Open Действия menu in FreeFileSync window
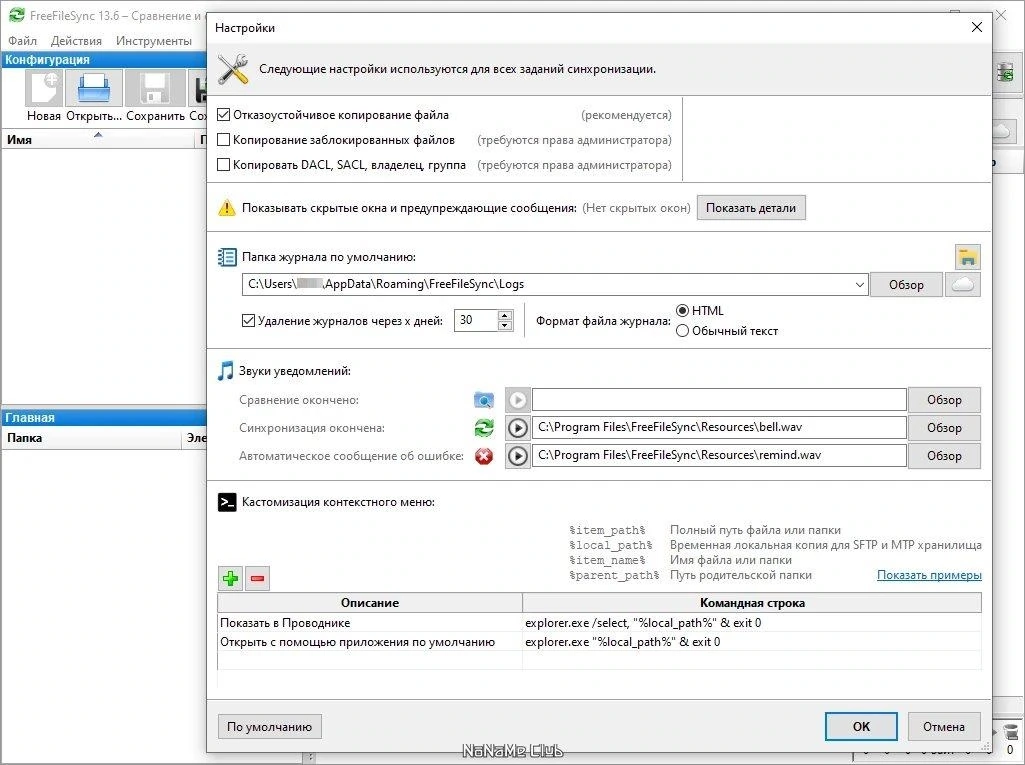 pyautogui.click(x=76, y=41)
